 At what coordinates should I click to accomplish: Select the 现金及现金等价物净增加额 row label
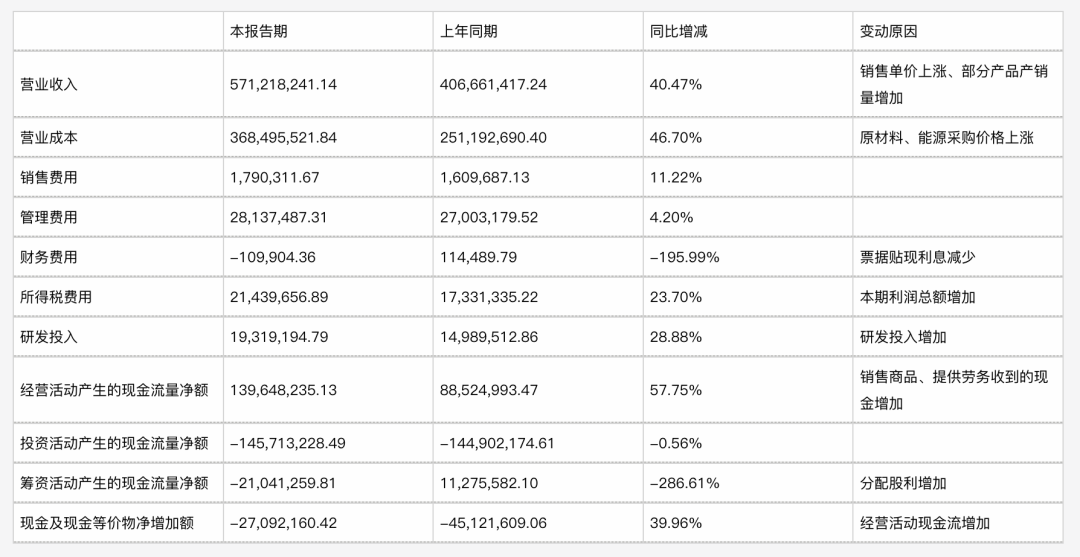[x=107, y=523]
